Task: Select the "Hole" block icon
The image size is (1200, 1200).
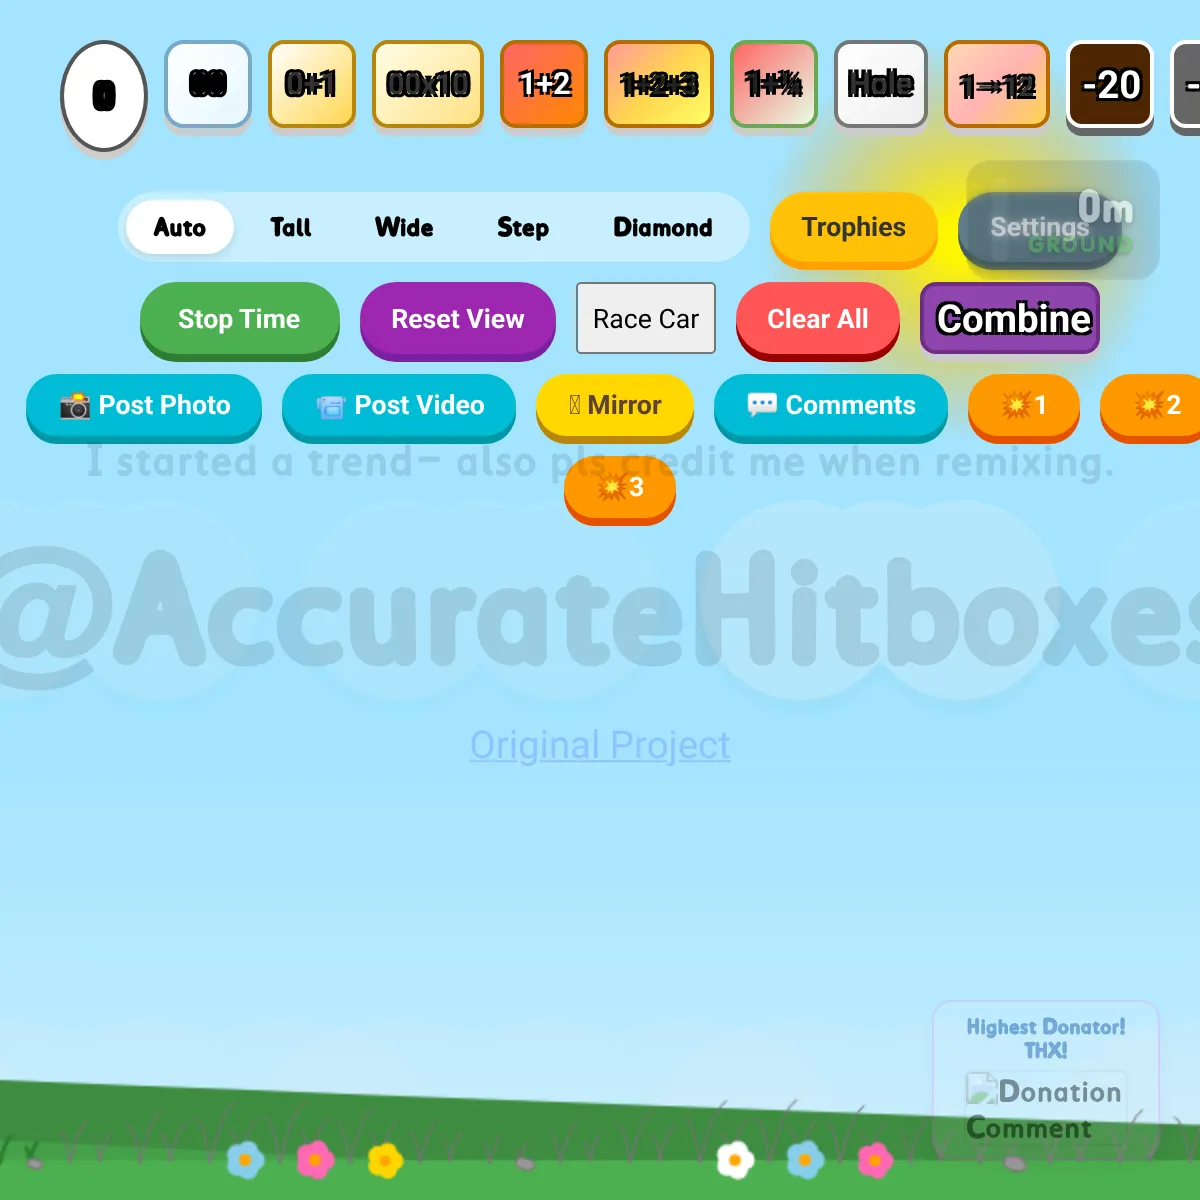Action: (x=880, y=85)
